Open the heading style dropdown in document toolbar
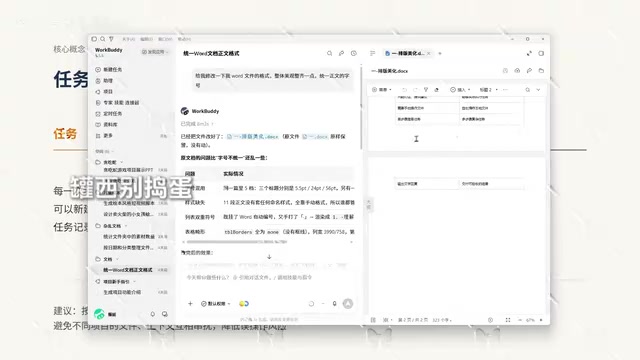This screenshot has width=640, height=360. click(488, 89)
